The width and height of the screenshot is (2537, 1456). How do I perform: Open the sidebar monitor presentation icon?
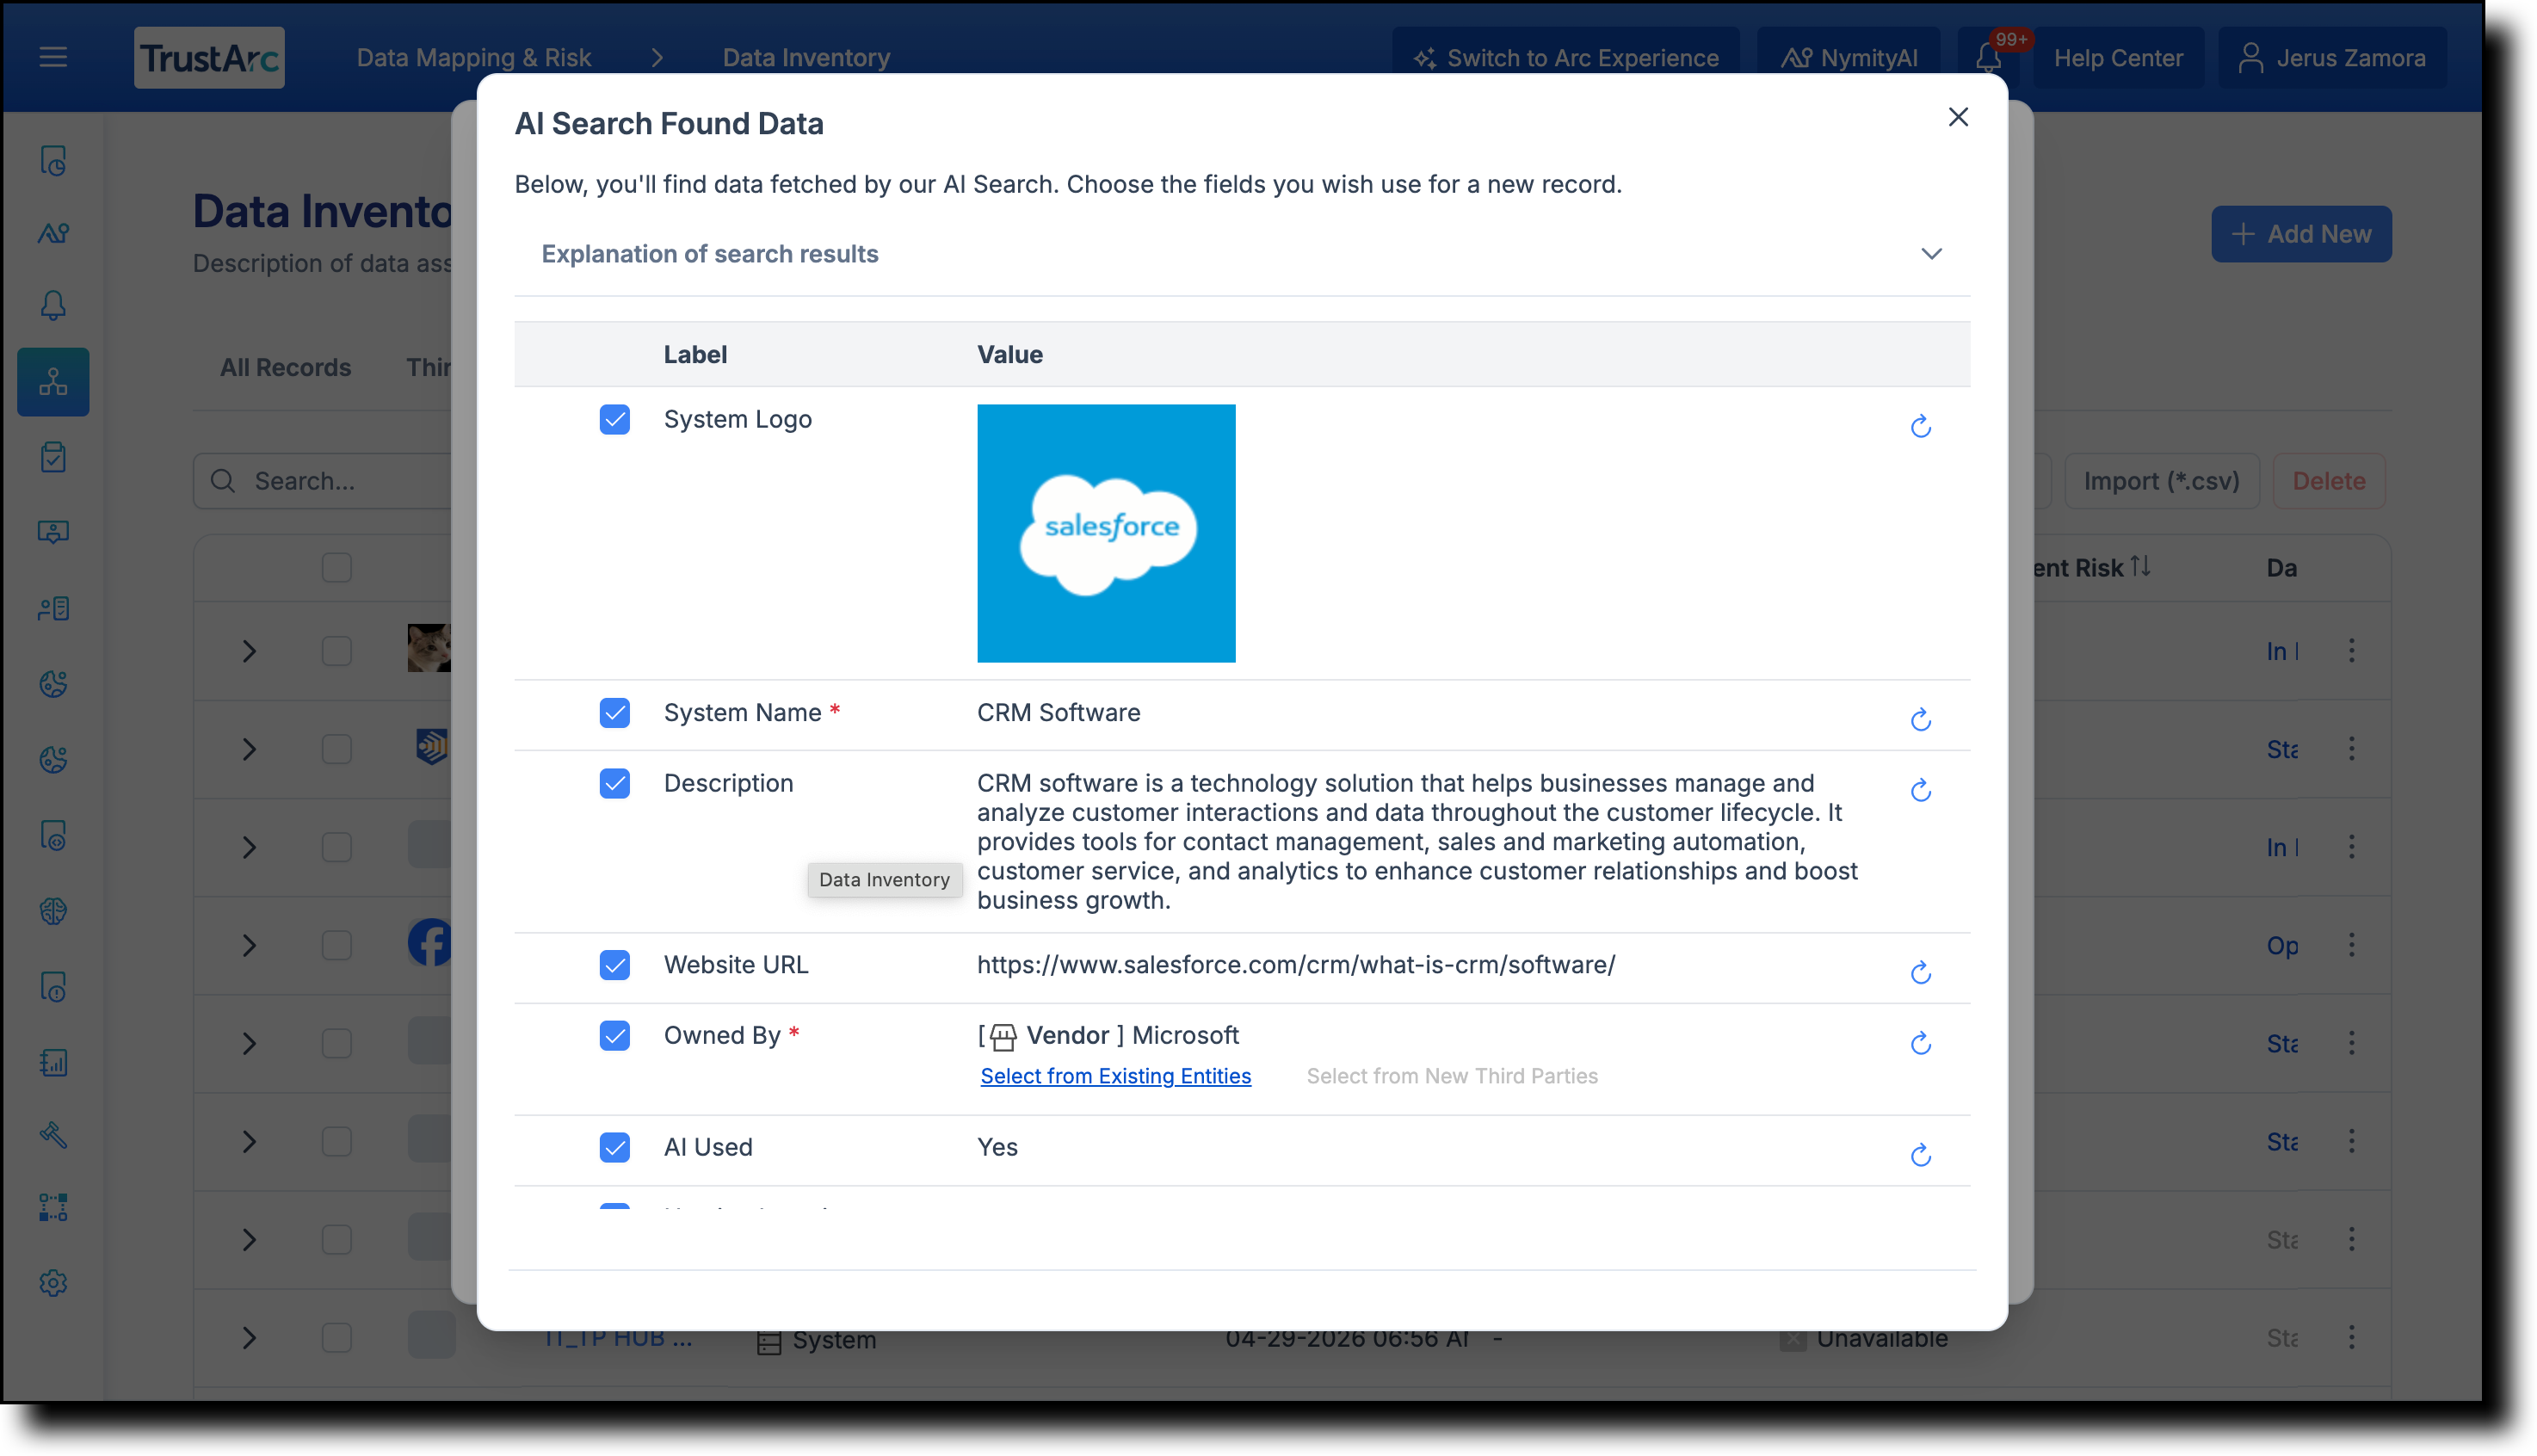[53, 532]
